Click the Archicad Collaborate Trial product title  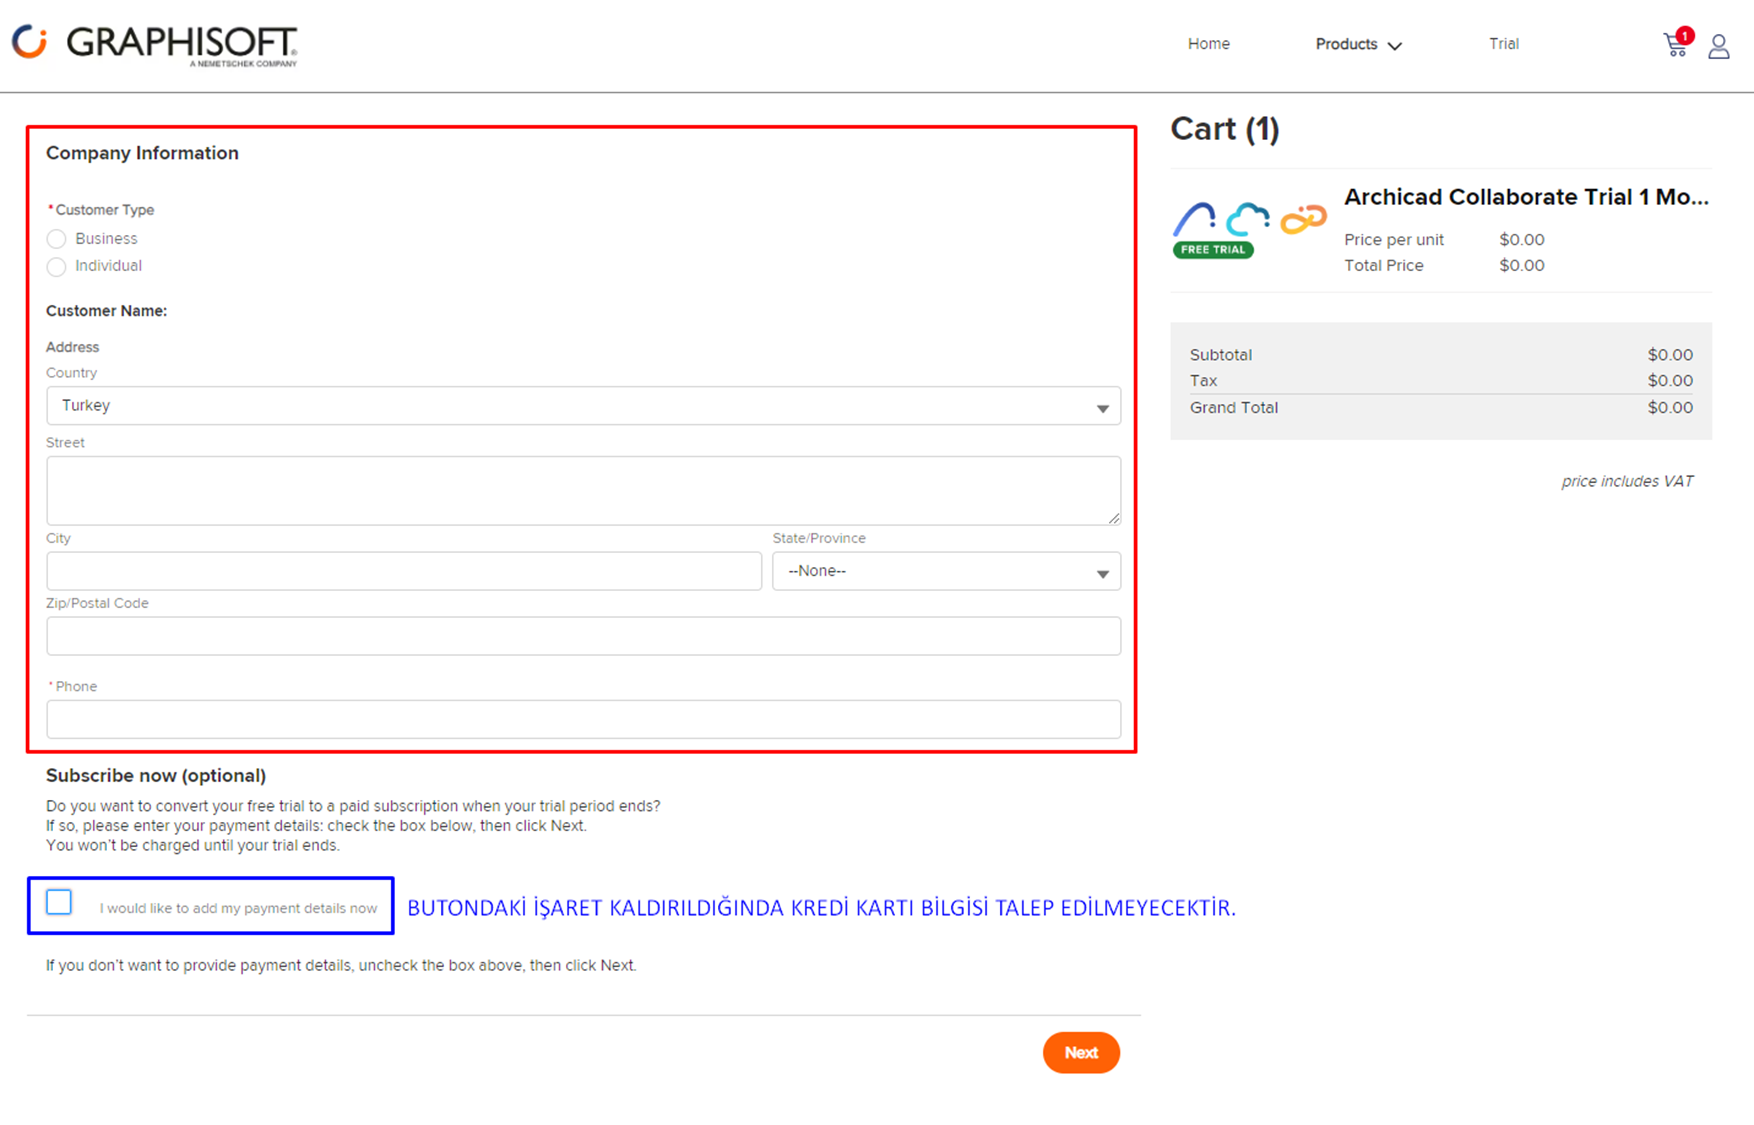click(x=1526, y=197)
